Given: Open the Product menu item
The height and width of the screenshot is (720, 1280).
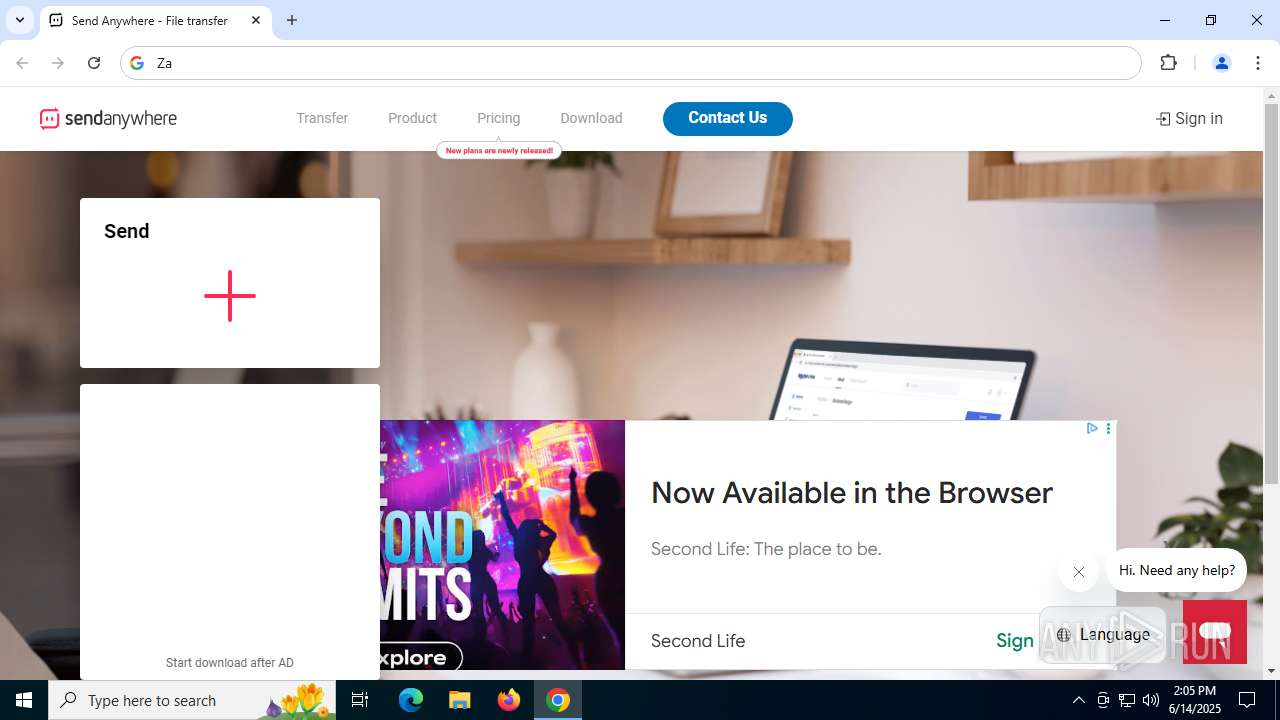Looking at the screenshot, I should (x=412, y=118).
